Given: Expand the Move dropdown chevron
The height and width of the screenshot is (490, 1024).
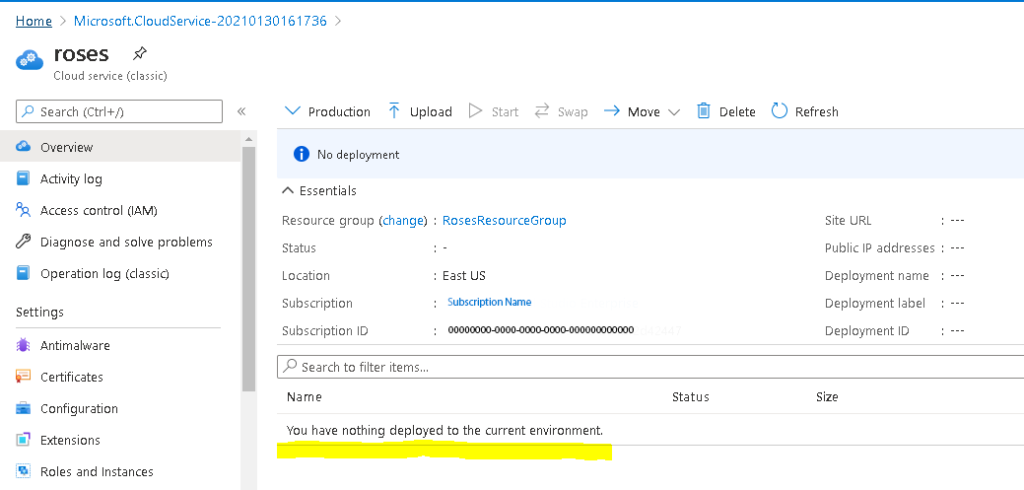Looking at the screenshot, I should coord(675,112).
